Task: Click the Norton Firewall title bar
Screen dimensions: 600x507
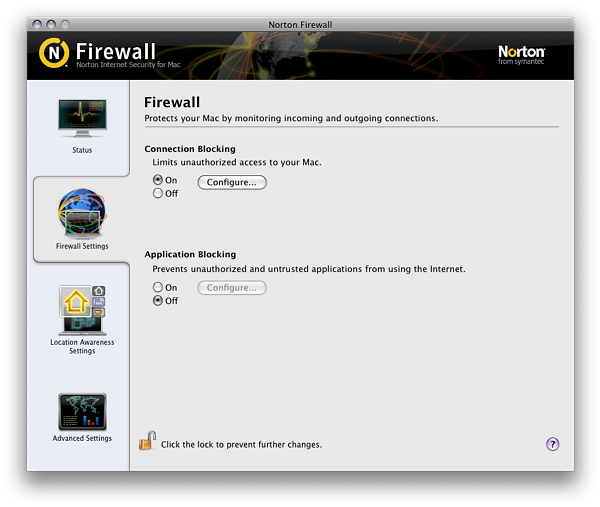Action: click(300, 24)
